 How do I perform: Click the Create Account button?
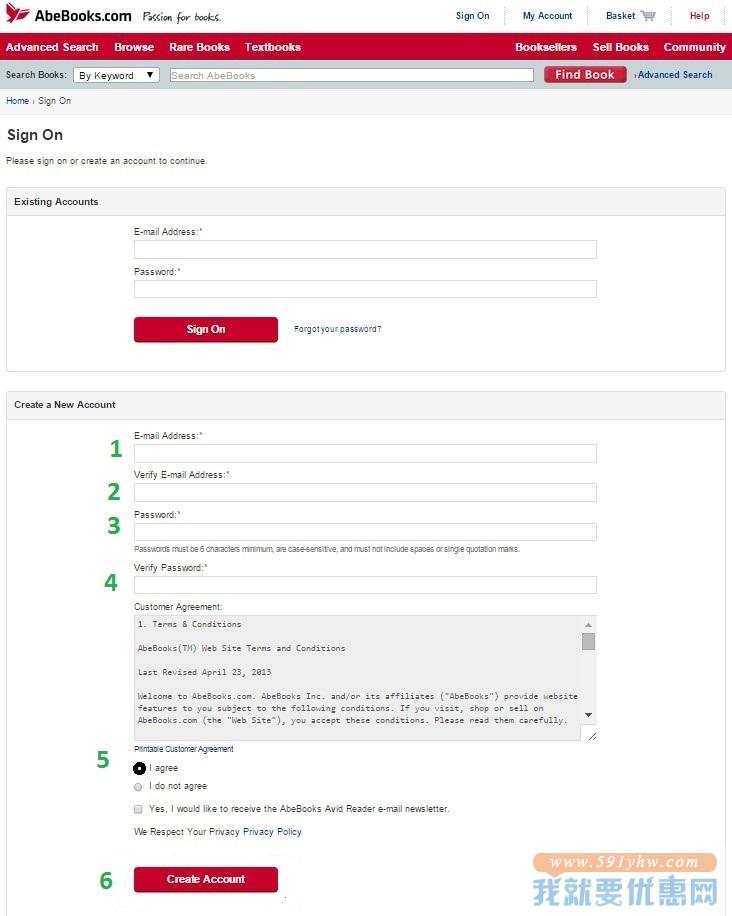click(x=206, y=879)
